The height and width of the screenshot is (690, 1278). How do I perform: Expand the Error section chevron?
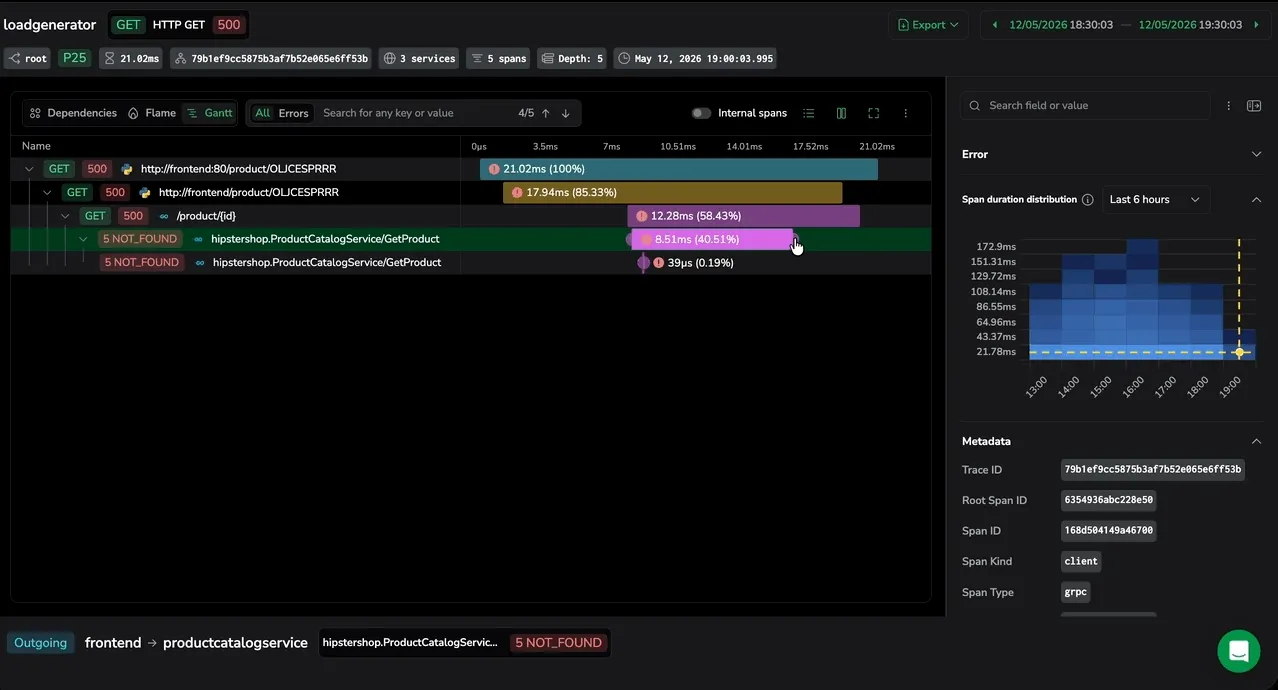coord(1257,154)
